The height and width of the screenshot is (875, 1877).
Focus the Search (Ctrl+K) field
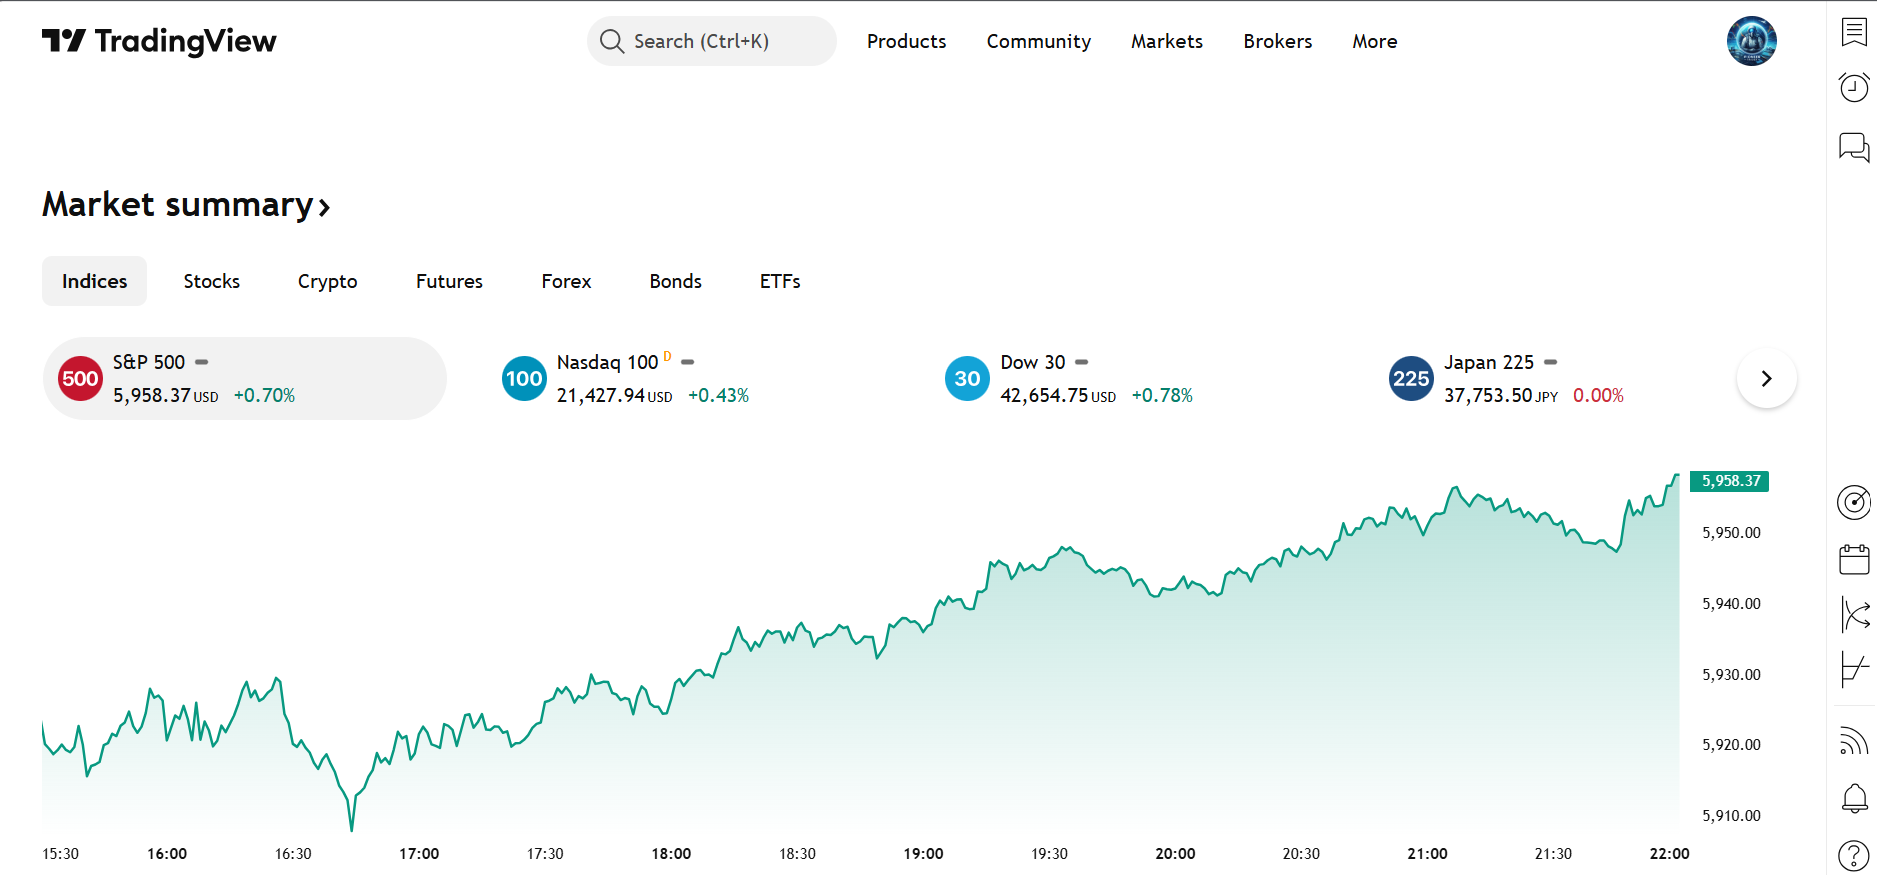pyautogui.click(x=712, y=41)
